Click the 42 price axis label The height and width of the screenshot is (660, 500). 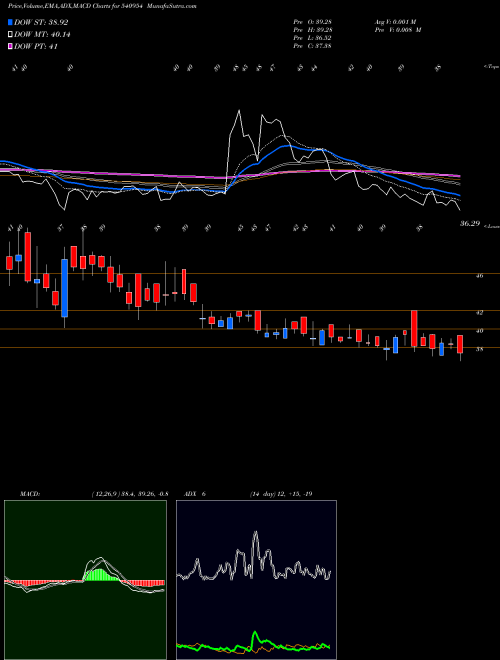480,312
